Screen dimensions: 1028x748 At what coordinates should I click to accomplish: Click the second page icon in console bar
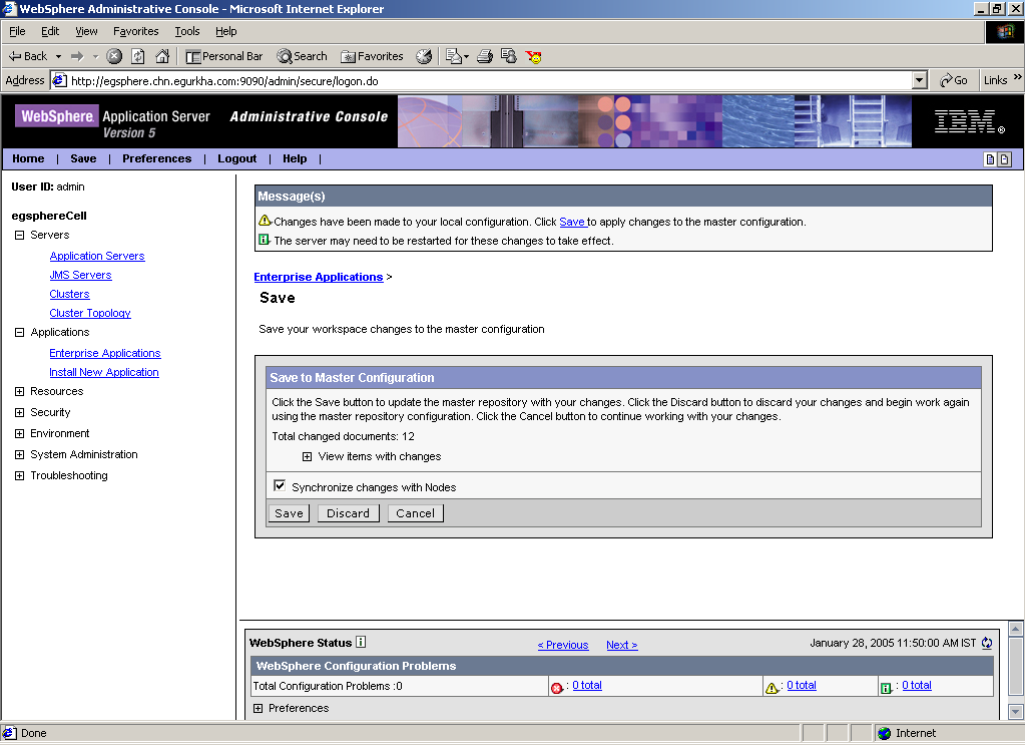[1004, 159]
